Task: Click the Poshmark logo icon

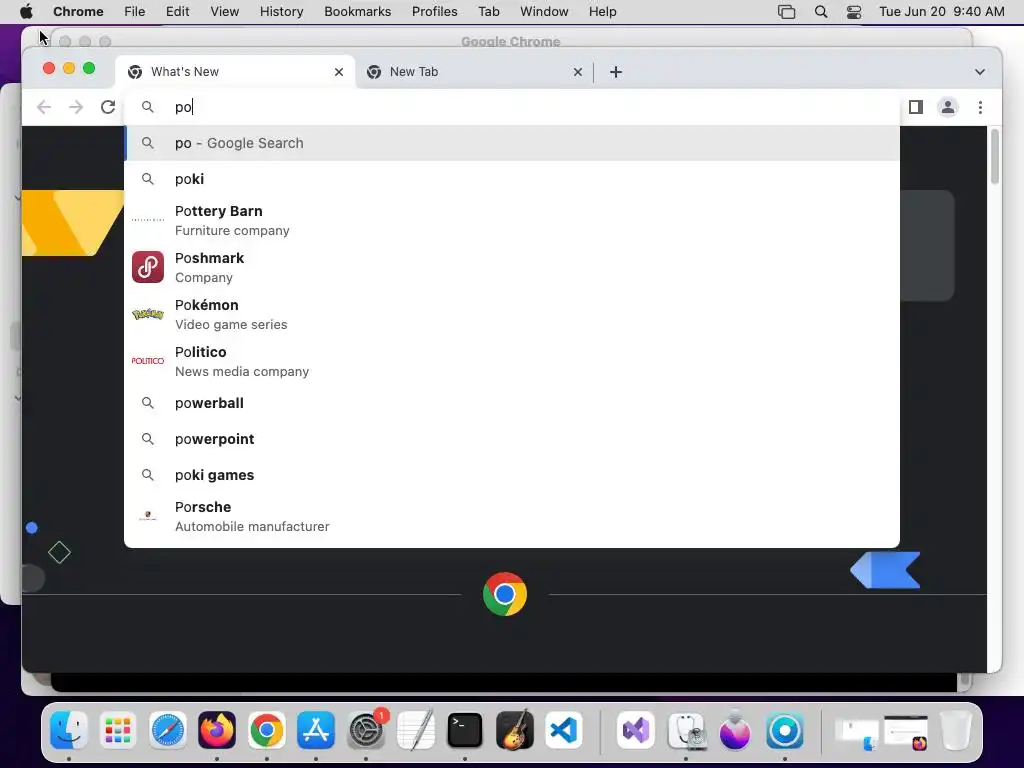Action: [x=148, y=267]
